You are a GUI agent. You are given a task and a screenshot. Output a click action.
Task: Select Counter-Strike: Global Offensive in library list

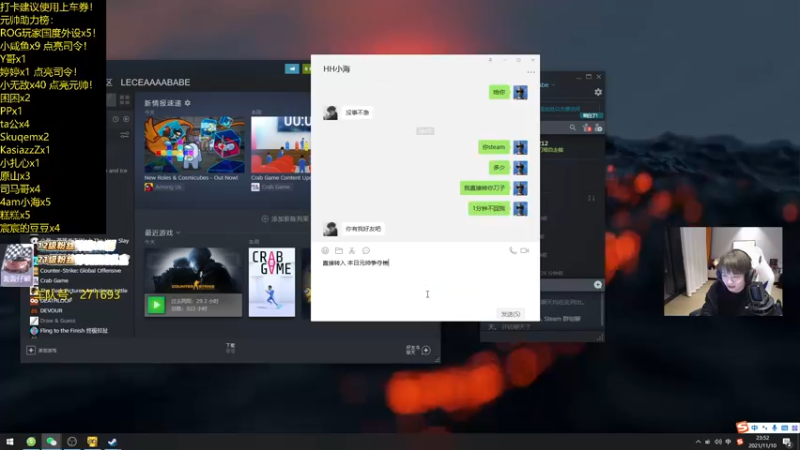(80, 270)
